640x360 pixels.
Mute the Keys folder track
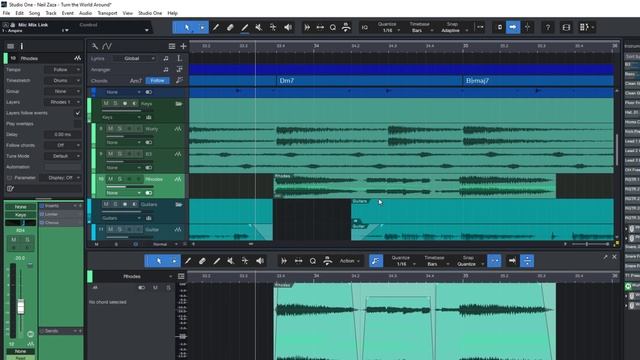click(106, 104)
